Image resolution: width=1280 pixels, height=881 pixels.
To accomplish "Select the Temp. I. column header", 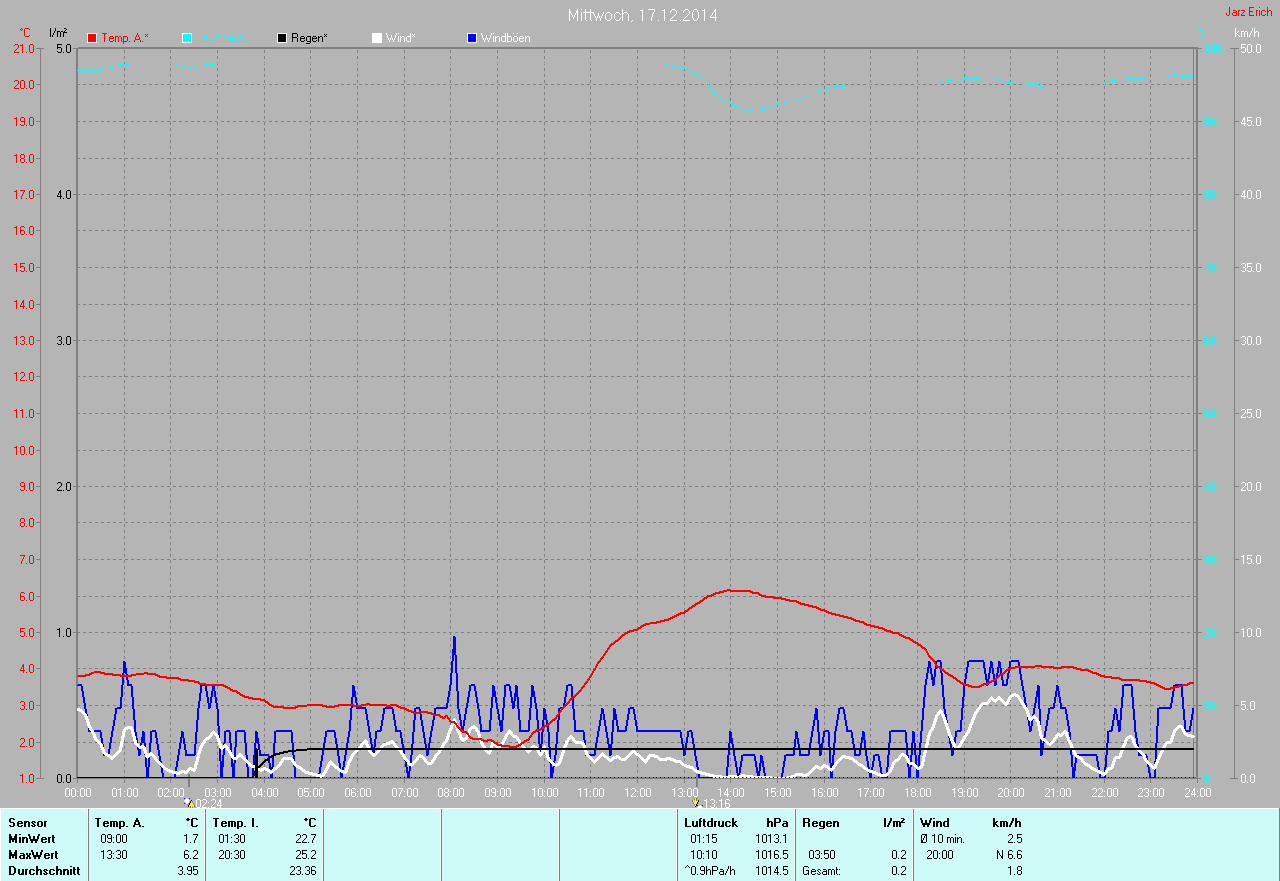I will (x=232, y=822).
